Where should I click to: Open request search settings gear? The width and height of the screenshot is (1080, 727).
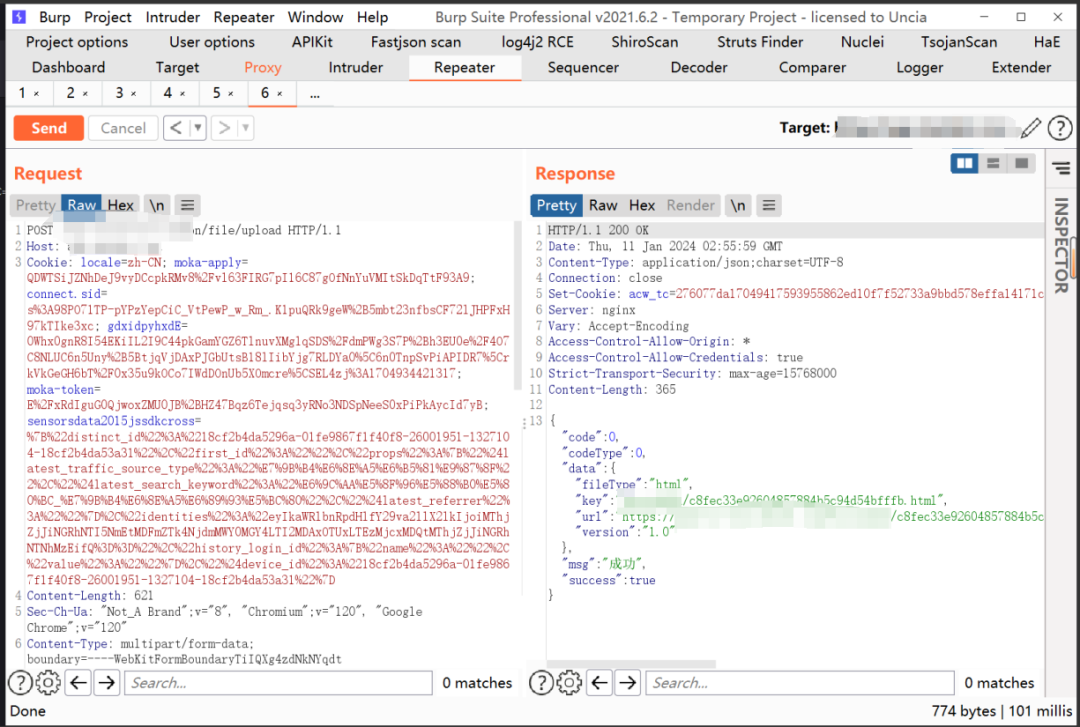click(48, 683)
